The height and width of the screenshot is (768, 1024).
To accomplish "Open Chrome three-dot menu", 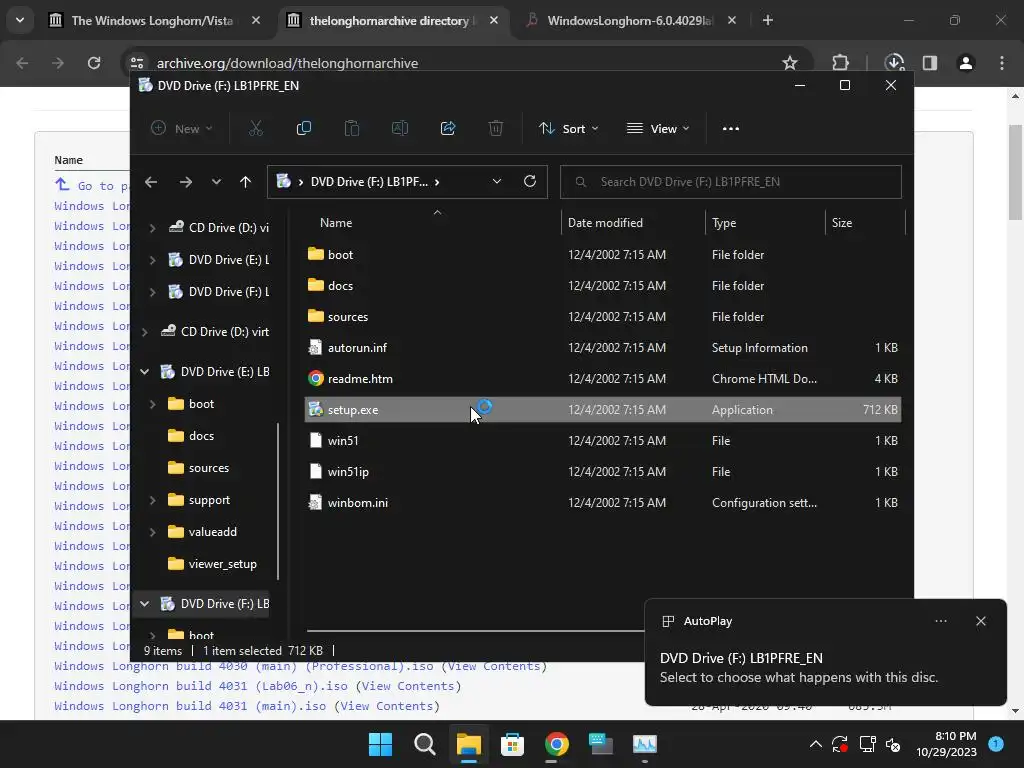I will click(x=1002, y=63).
